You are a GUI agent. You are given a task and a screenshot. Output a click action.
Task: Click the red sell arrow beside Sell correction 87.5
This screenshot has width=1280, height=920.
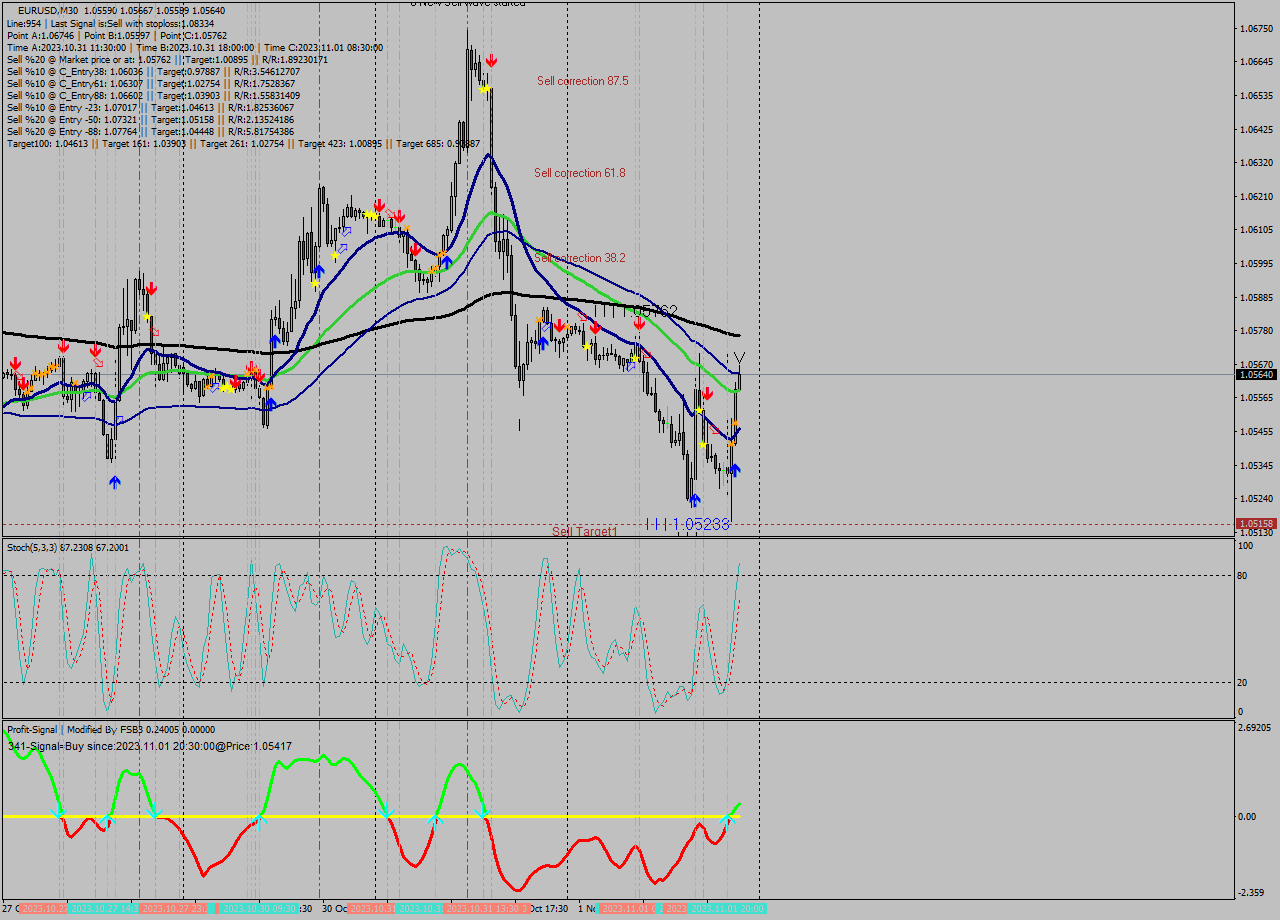tap(491, 61)
